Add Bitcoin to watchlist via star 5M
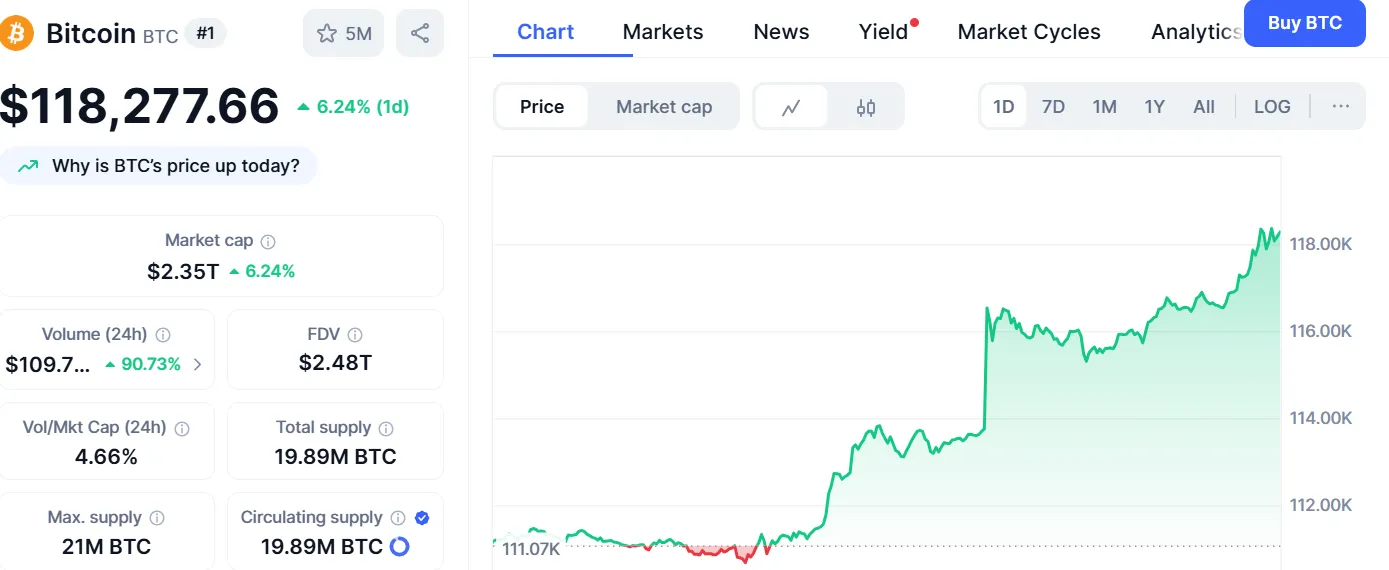The height and width of the screenshot is (570, 1389). pos(344,34)
